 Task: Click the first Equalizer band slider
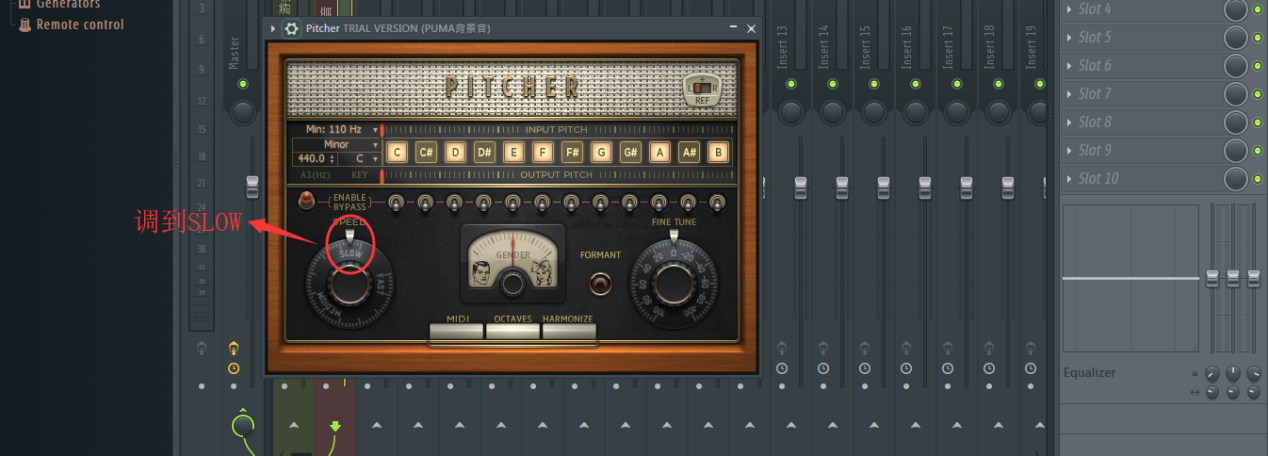coord(1213,278)
